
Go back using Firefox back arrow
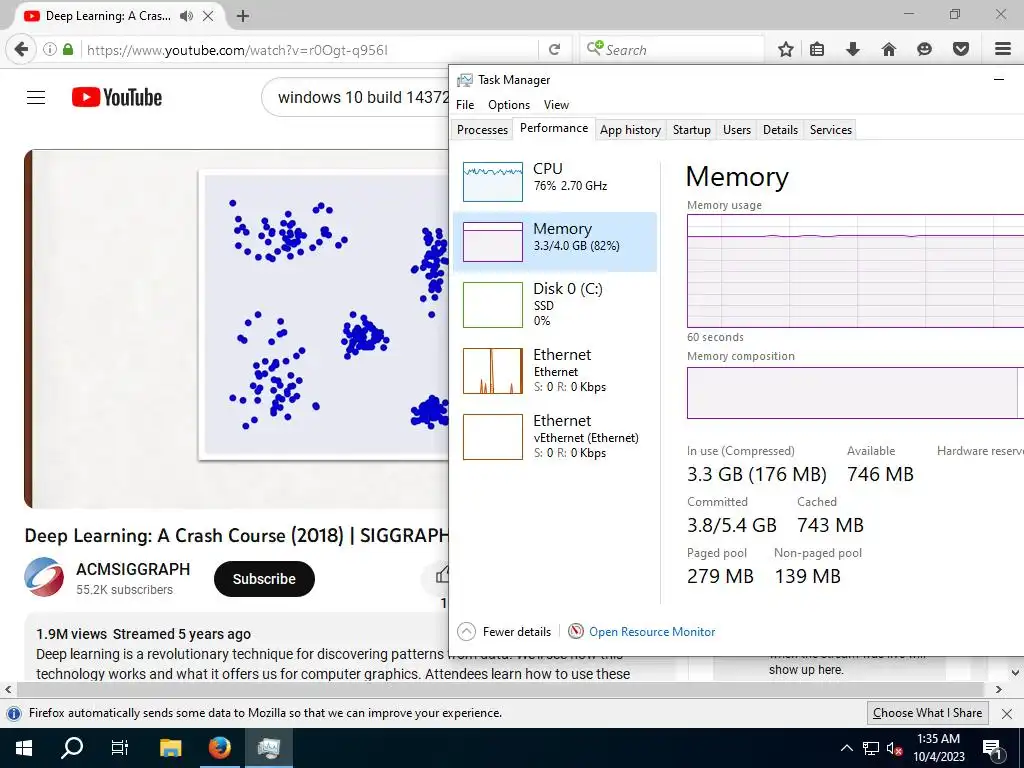click(22, 49)
